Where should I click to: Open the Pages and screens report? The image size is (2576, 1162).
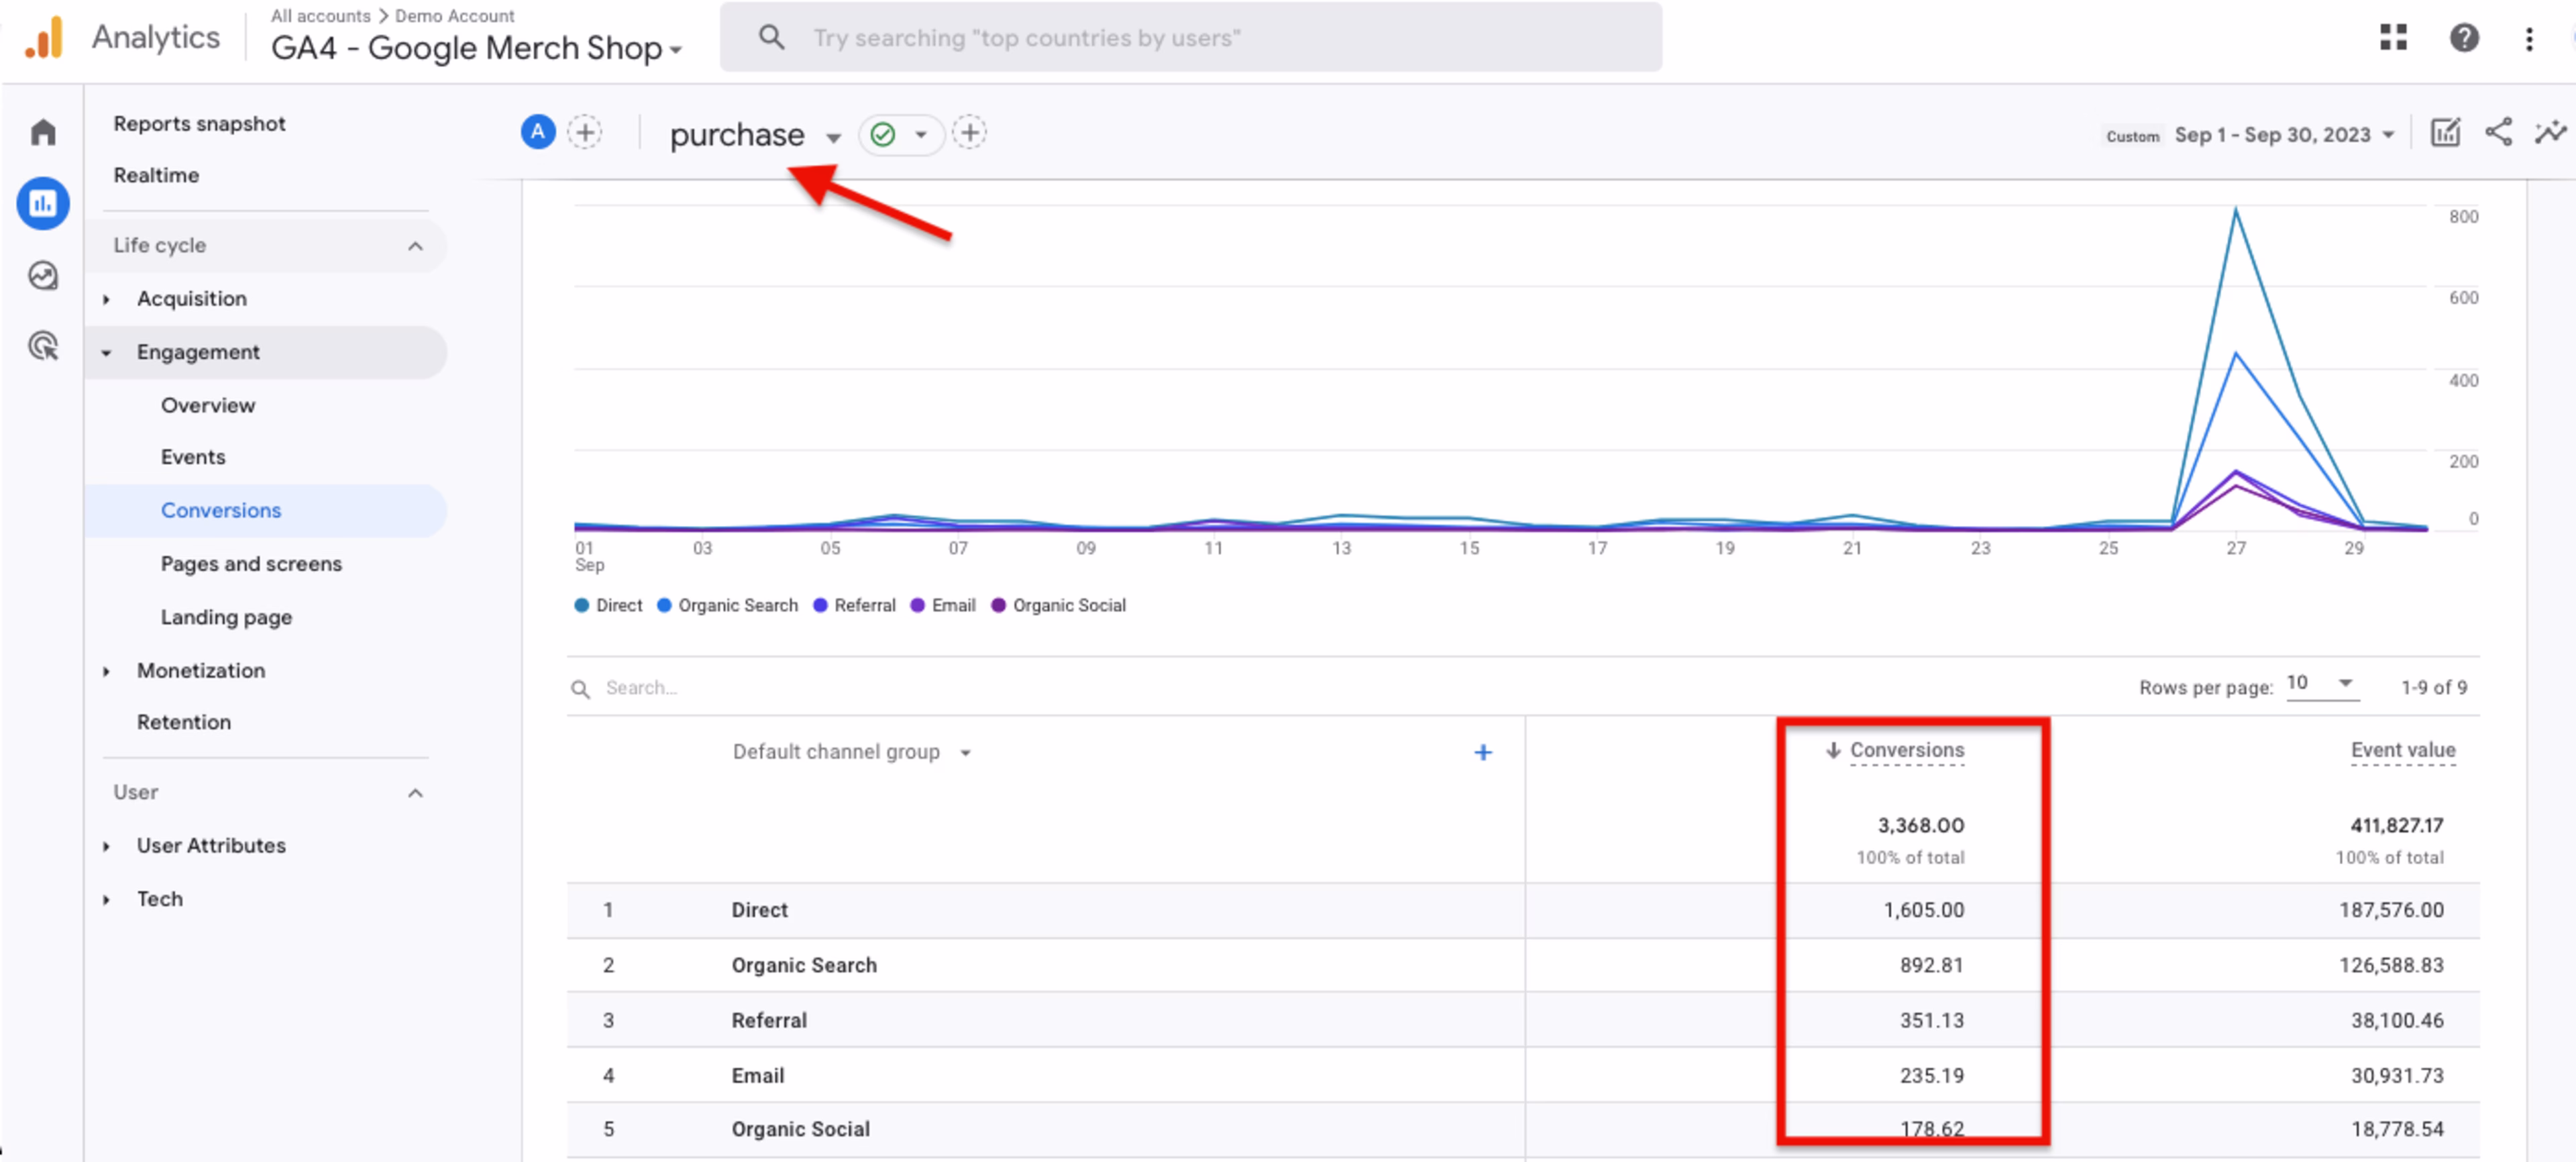251,563
